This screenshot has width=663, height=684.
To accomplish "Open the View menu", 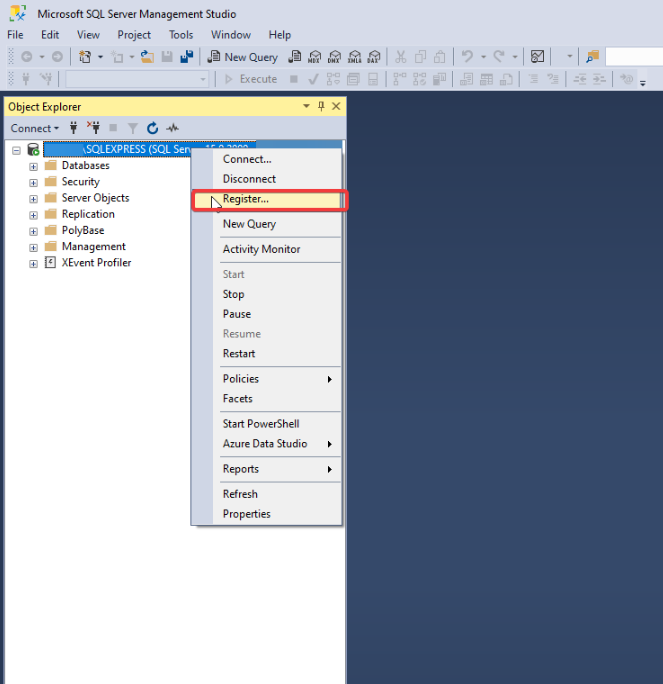I will (88, 35).
